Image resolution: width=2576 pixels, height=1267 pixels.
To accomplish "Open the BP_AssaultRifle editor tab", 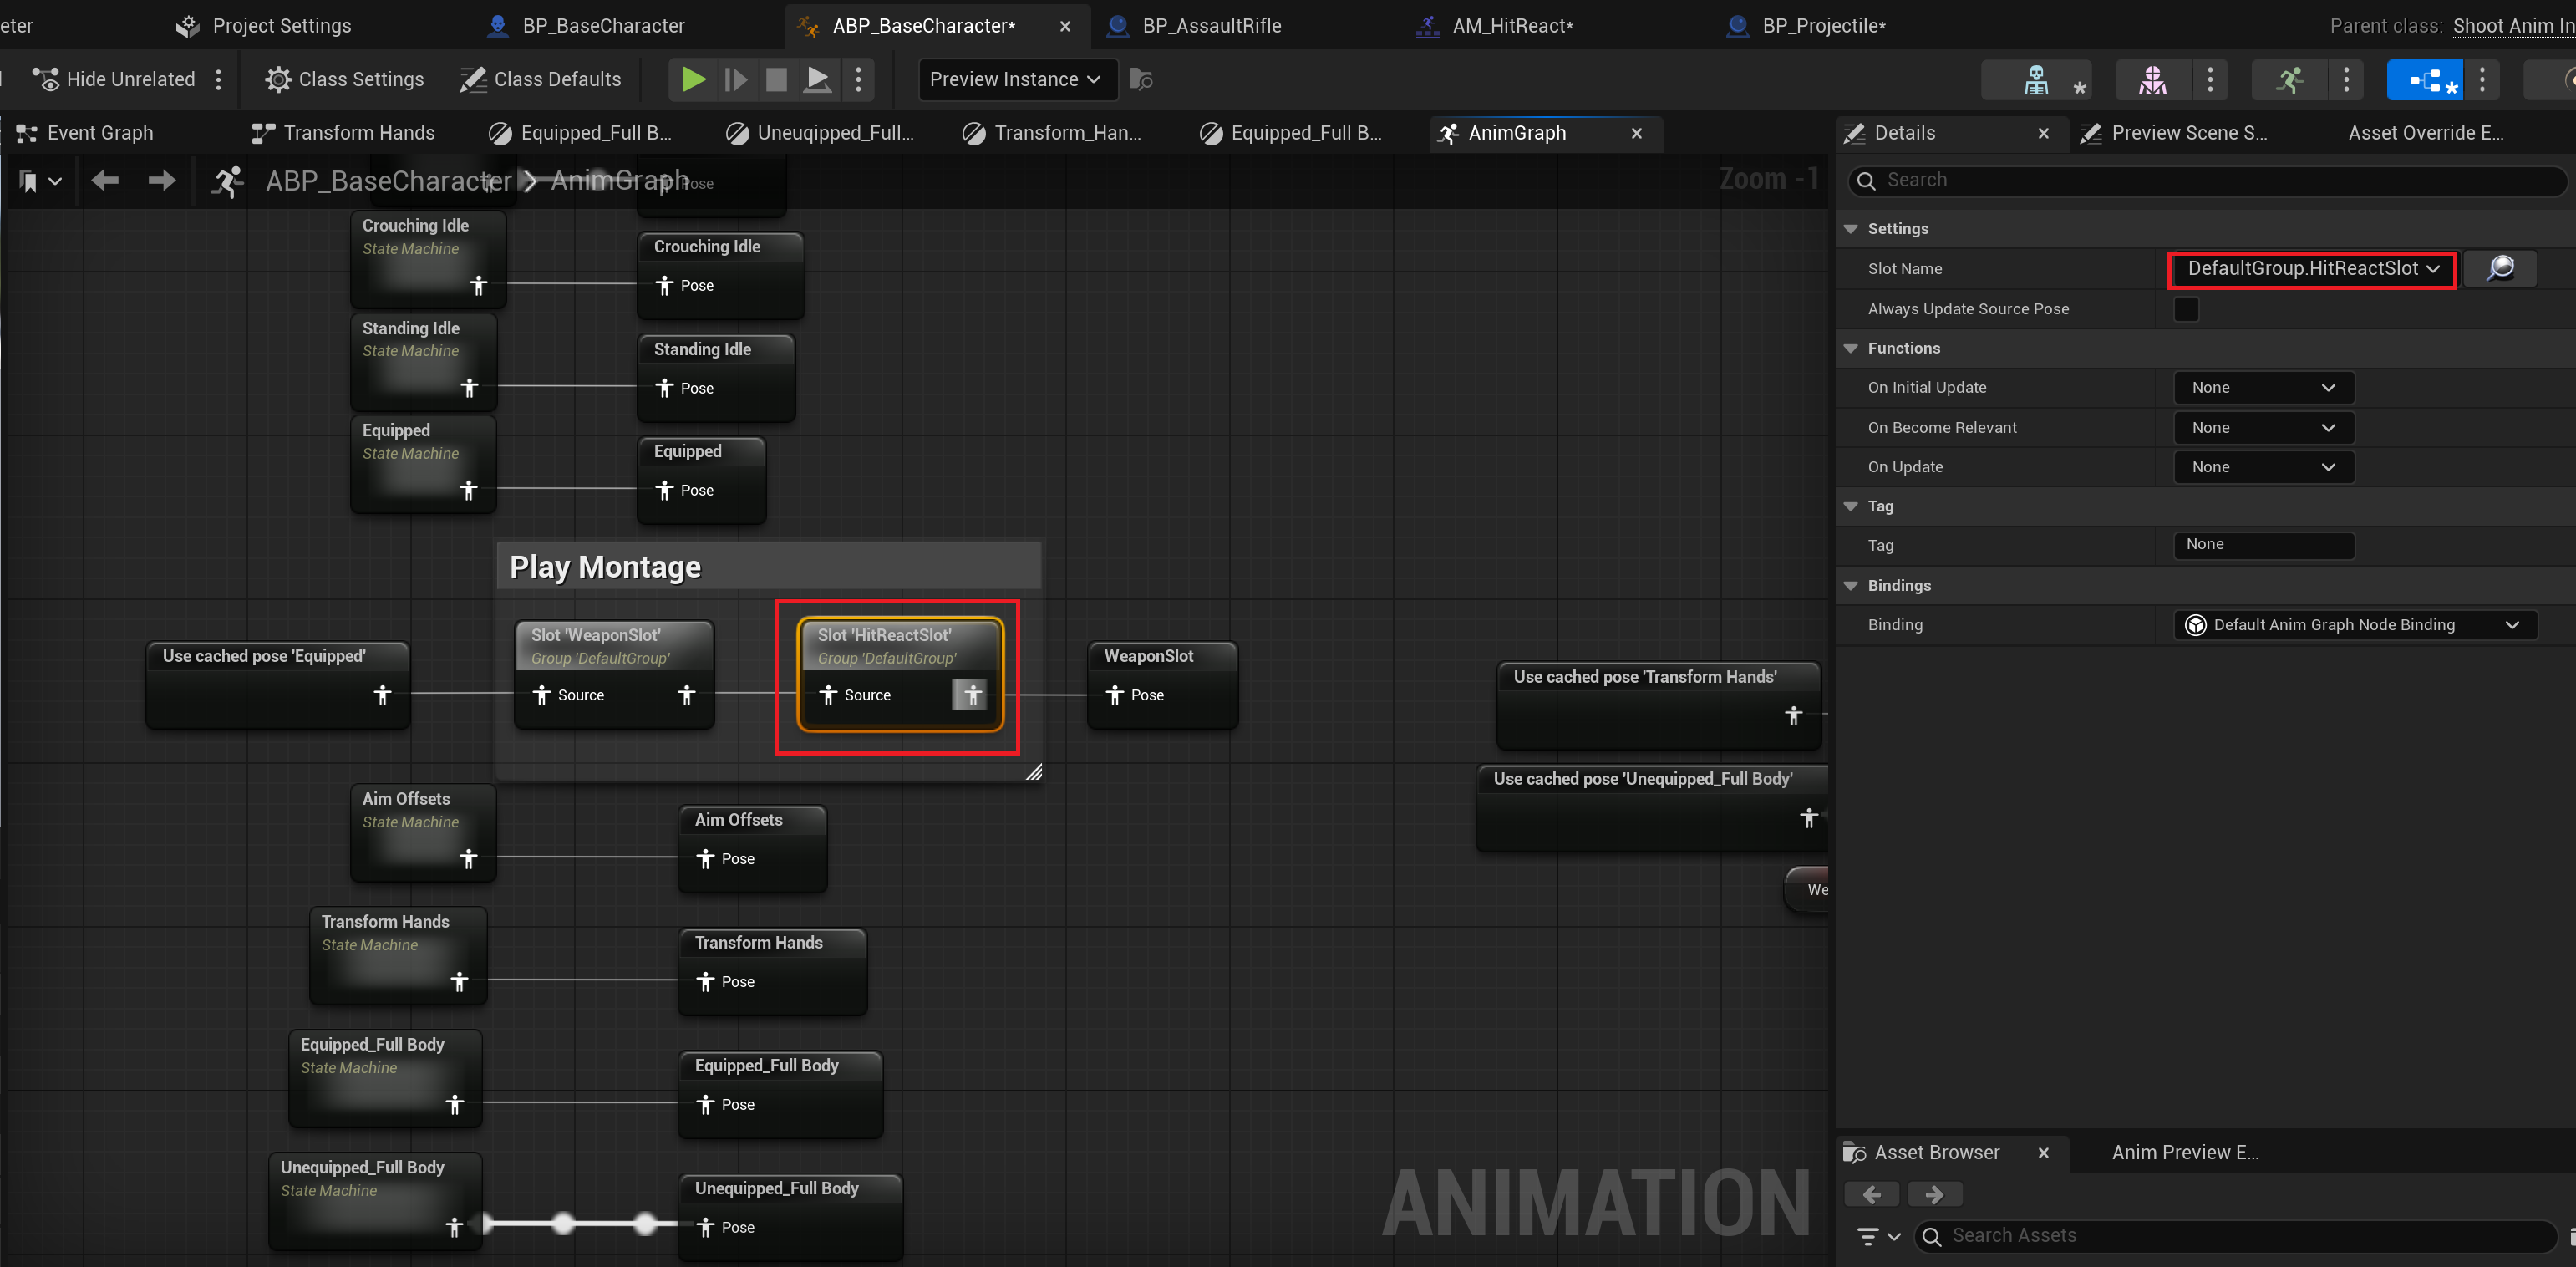I will tap(1211, 26).
